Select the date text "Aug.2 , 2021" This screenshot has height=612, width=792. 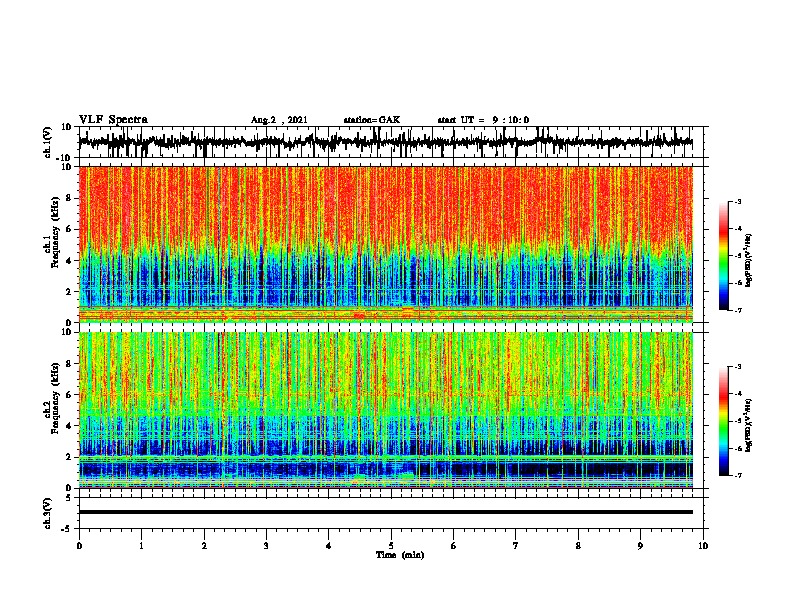tap(279, 120)
